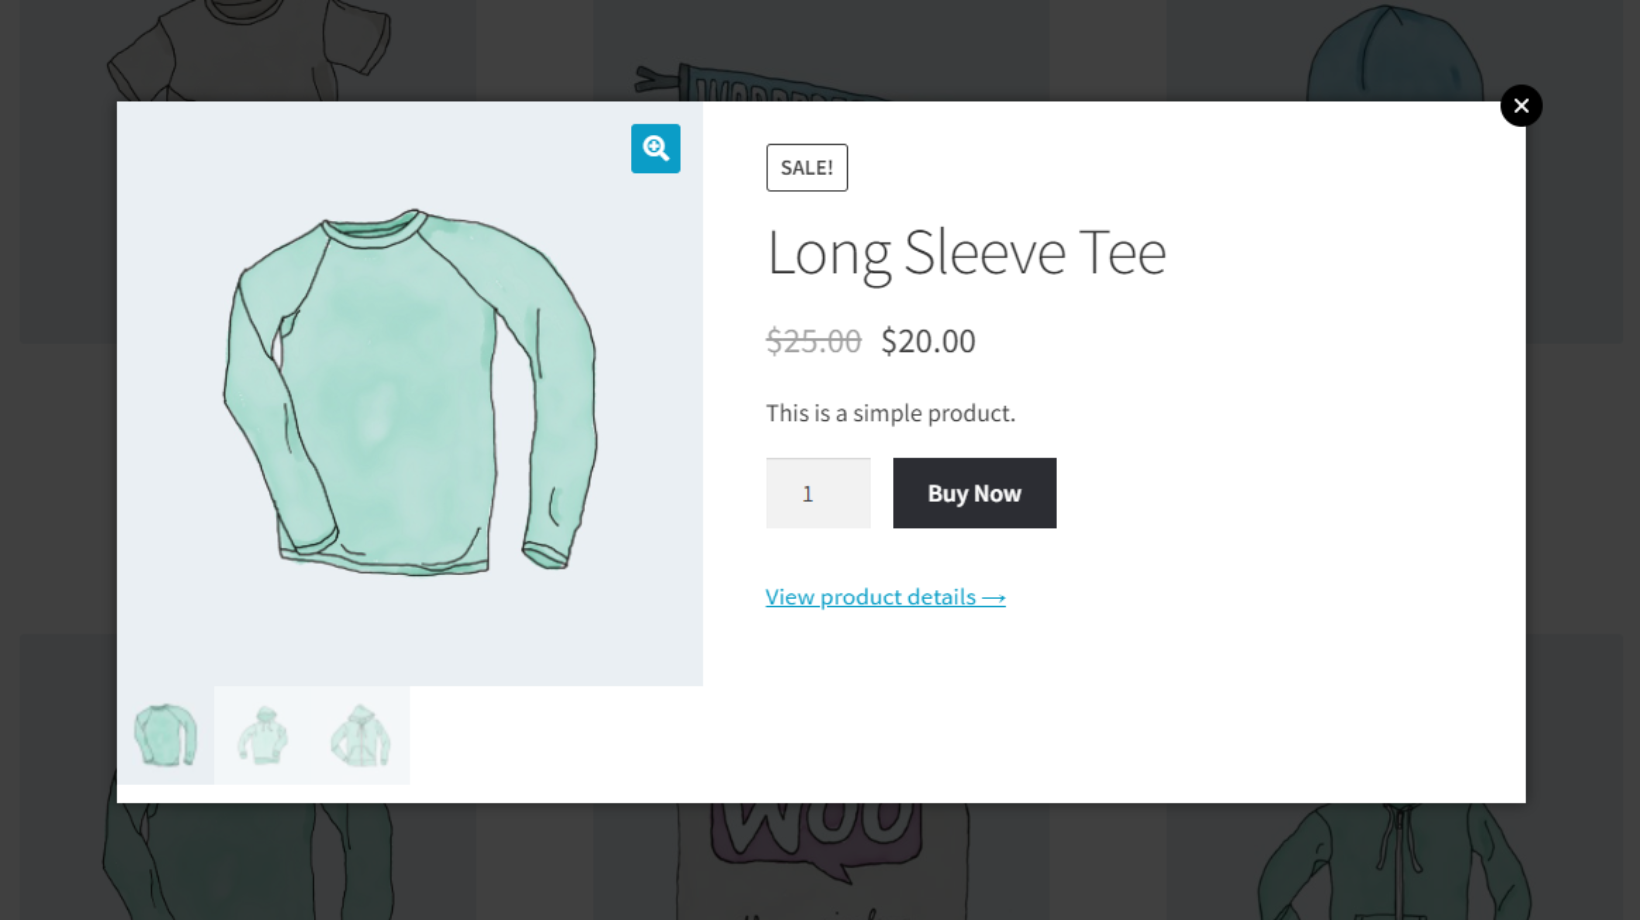Screen dimensions: 1640x920
Task: Click the discounted $20.00 price
Action: click(927, 340)
